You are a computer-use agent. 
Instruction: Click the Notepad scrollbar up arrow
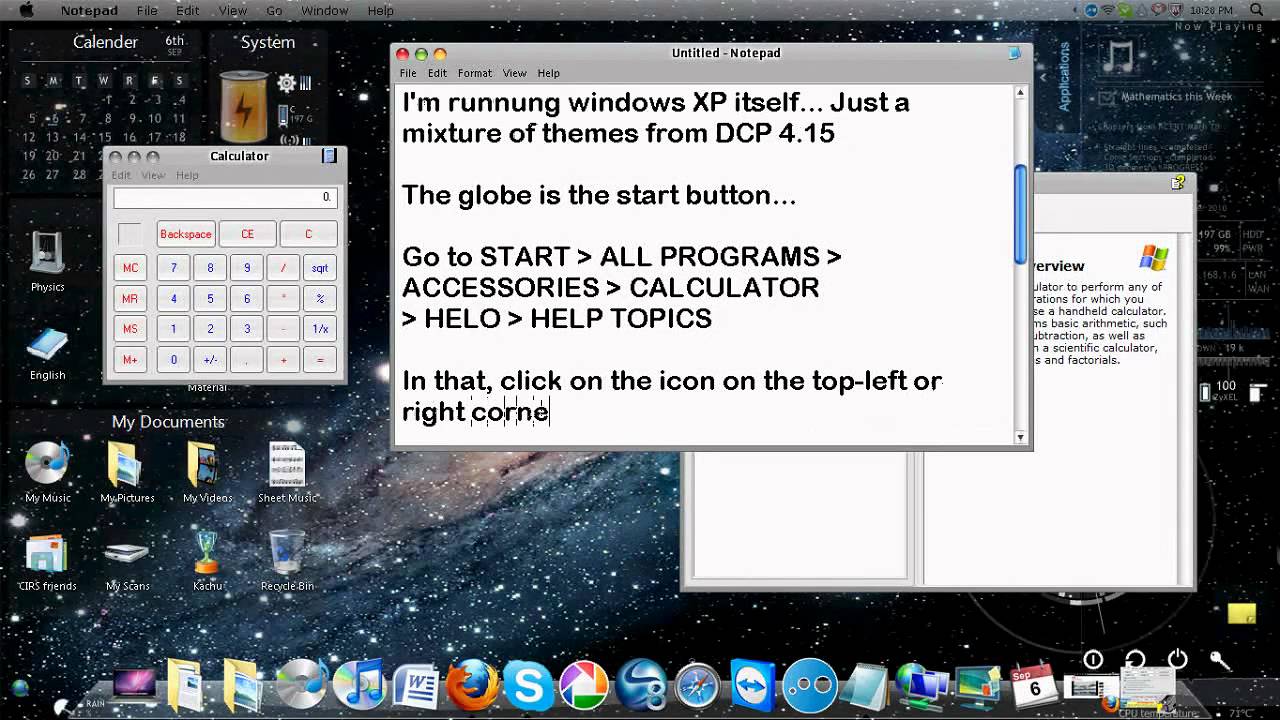[1021, 92]
